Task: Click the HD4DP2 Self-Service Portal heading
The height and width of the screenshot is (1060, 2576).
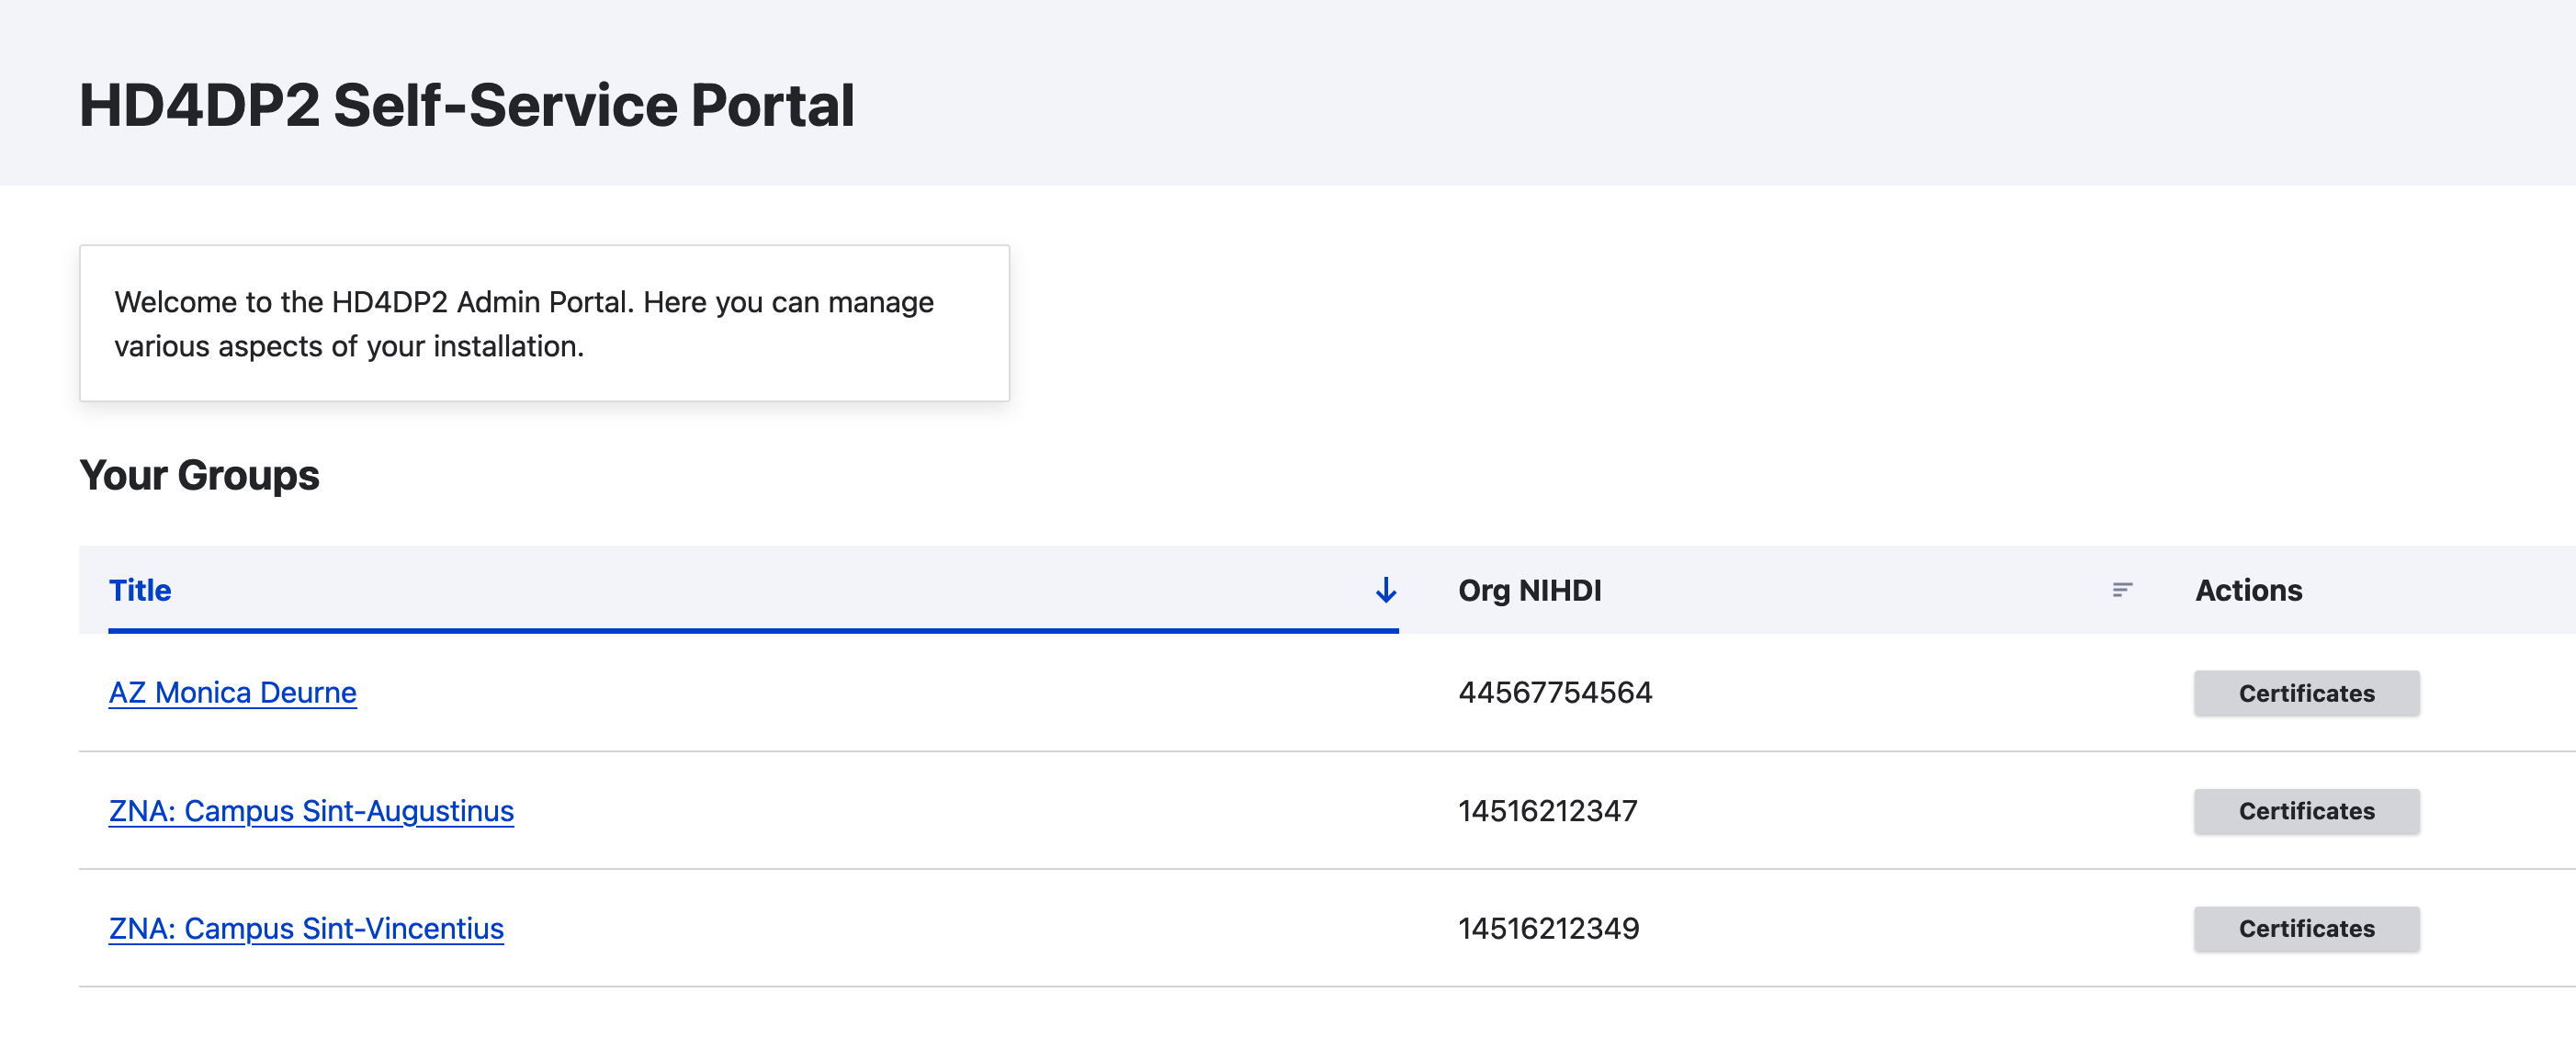Action: tap(466, 105)
